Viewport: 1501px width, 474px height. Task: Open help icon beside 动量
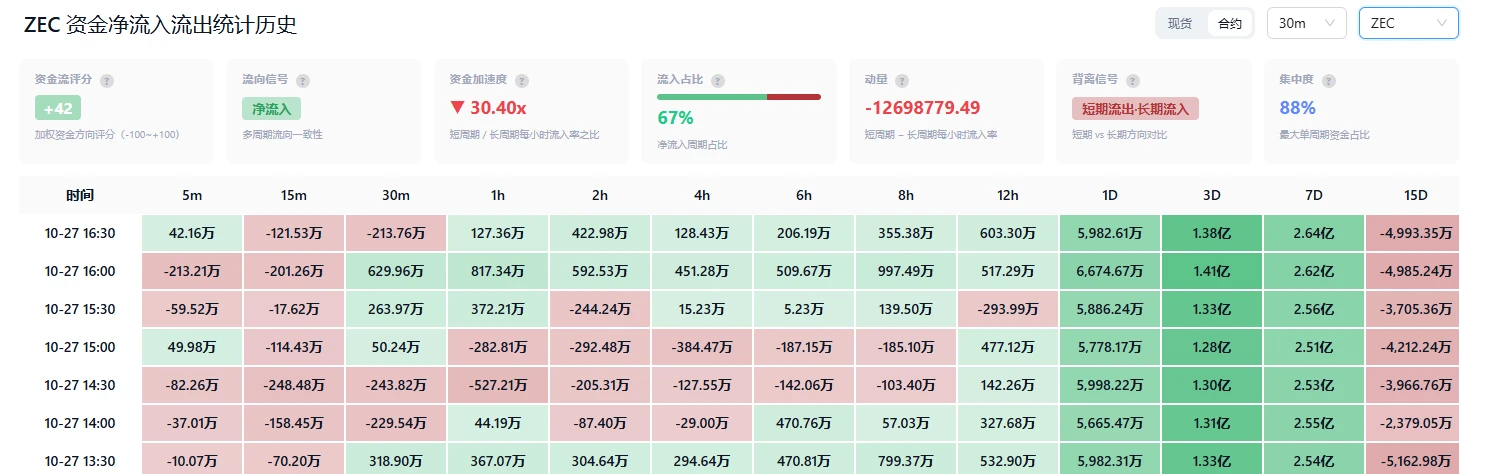[x=902, y=81]
